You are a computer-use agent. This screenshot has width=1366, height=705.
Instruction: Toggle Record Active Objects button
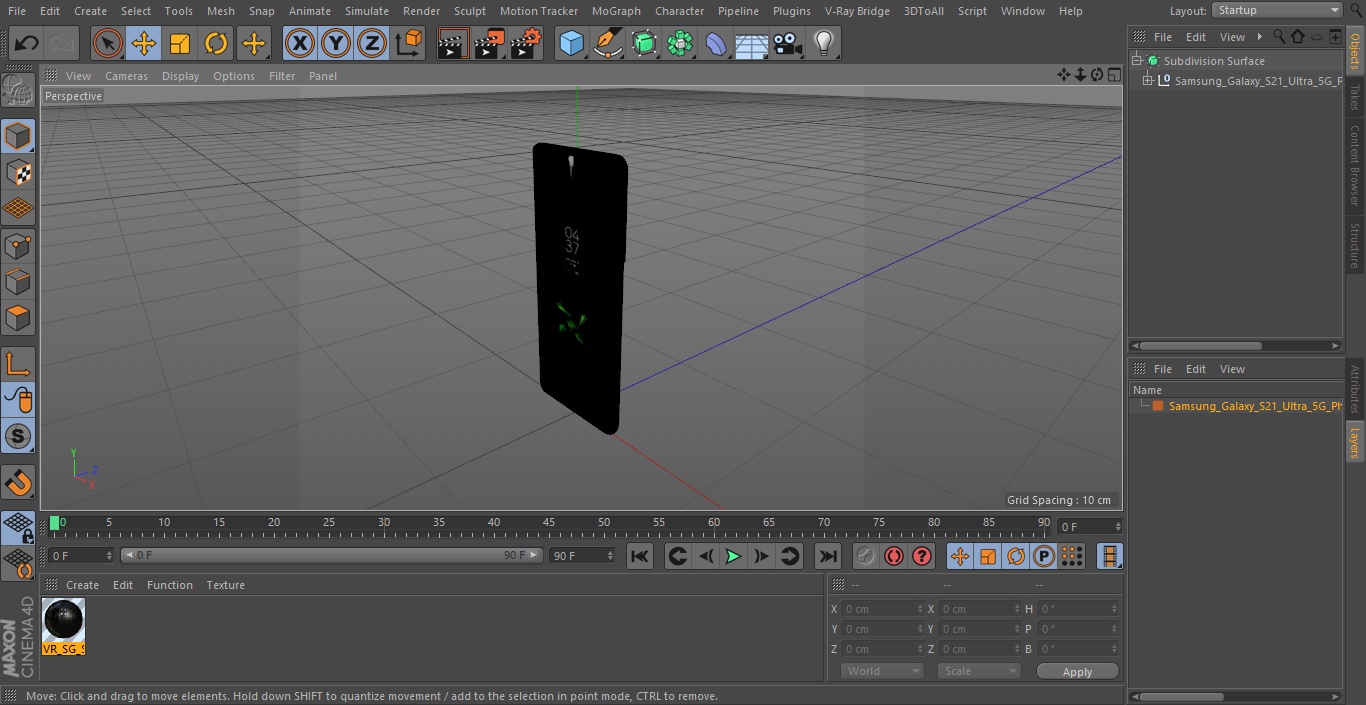point(866,556)
